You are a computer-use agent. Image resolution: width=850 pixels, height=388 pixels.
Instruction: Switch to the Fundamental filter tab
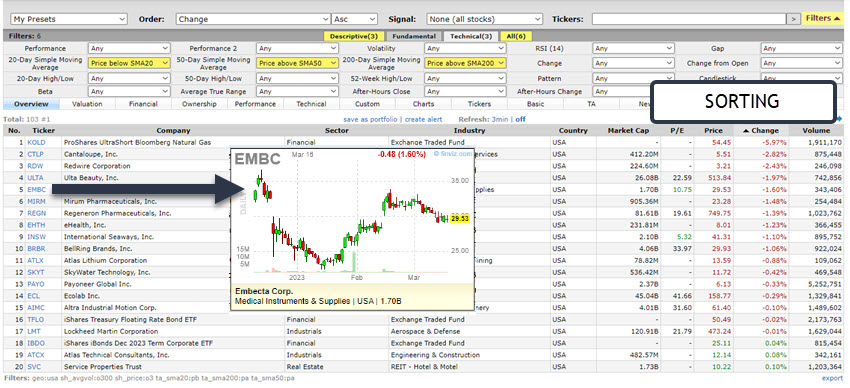[413, 36]
